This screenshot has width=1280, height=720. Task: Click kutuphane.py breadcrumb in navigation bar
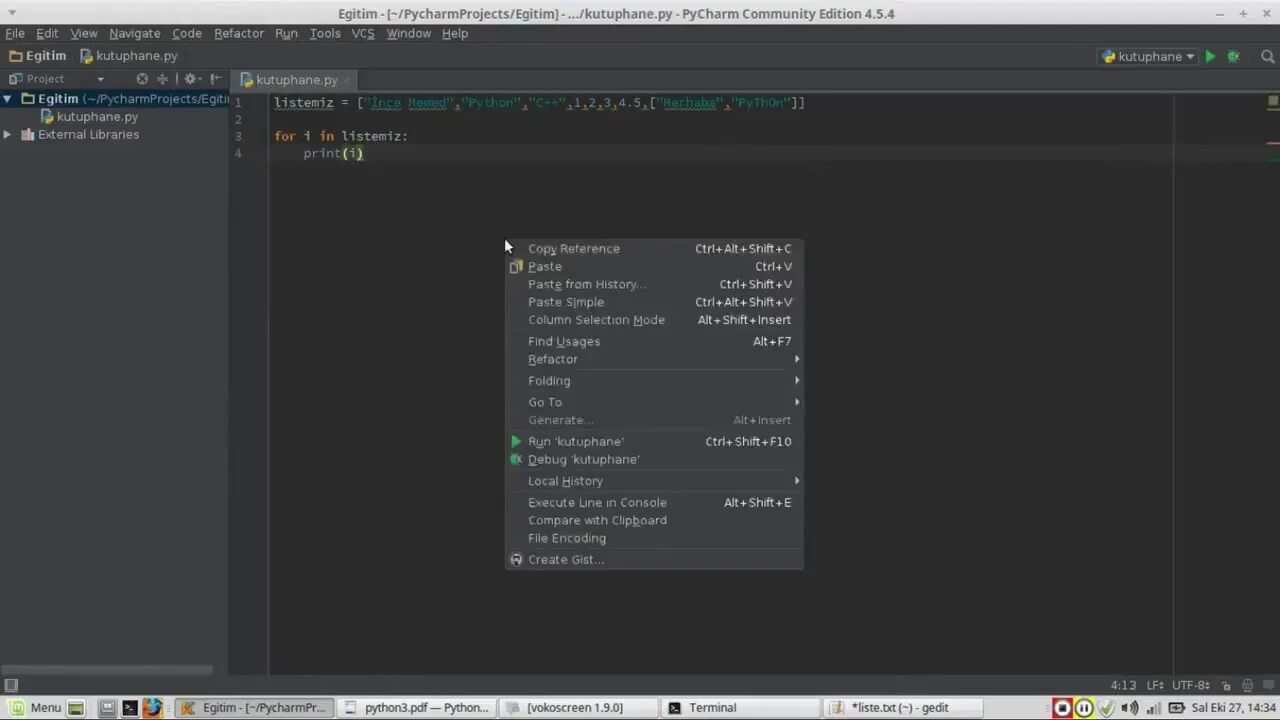click(128, 56)
